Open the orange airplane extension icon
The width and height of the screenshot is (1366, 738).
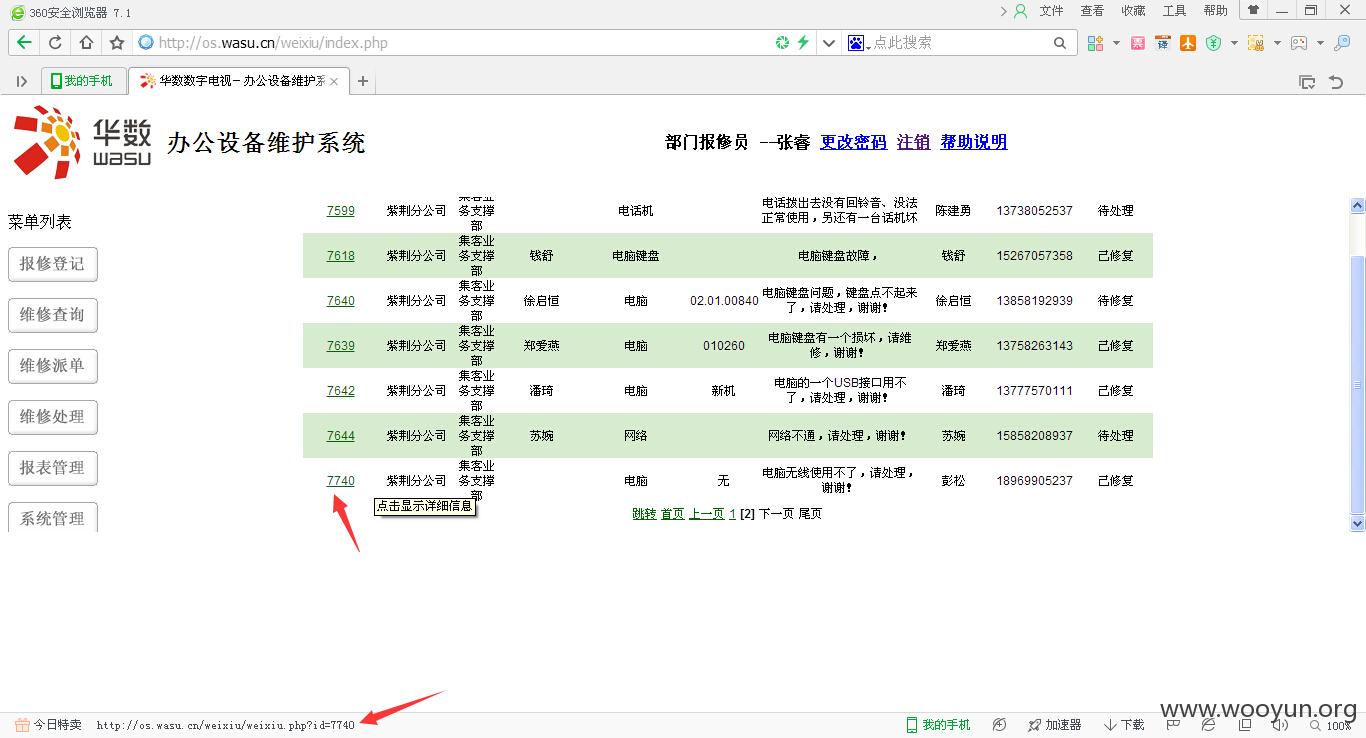(x=1188, y=43)
